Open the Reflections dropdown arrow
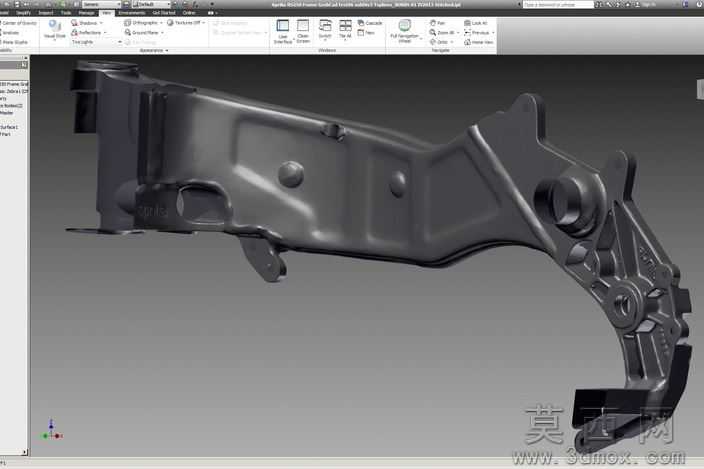 click(x=105, y=33)
